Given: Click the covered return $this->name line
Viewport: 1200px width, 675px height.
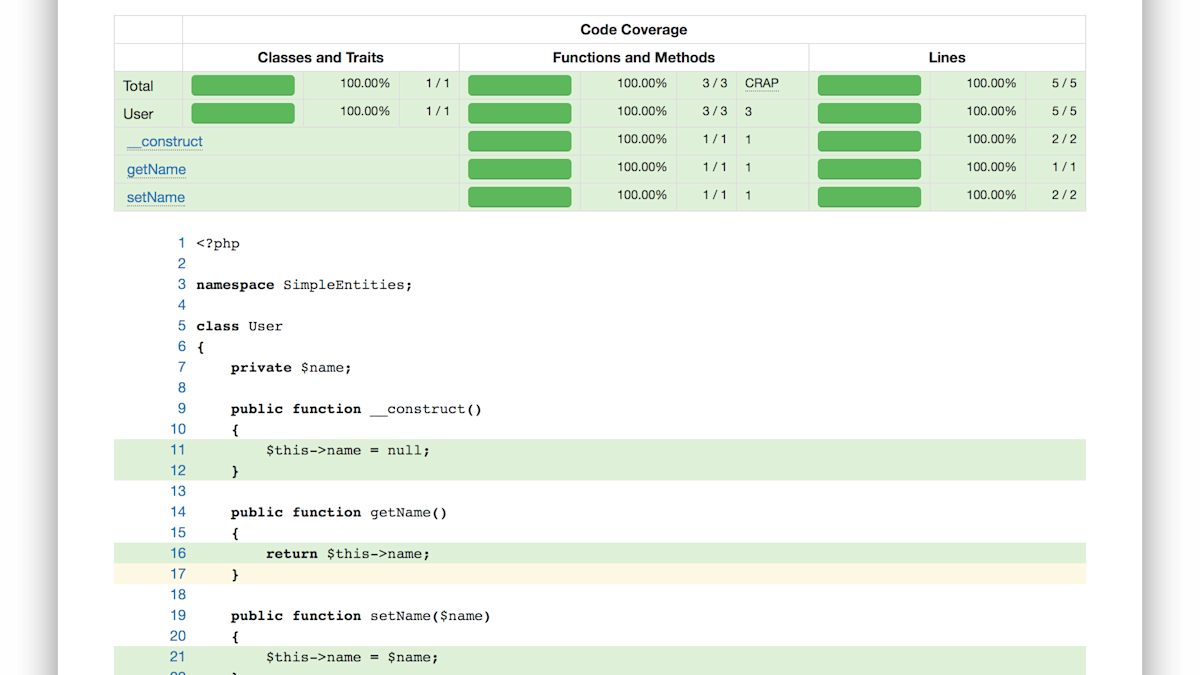Looking at the screenshot, I should click(x=348, y=553).
